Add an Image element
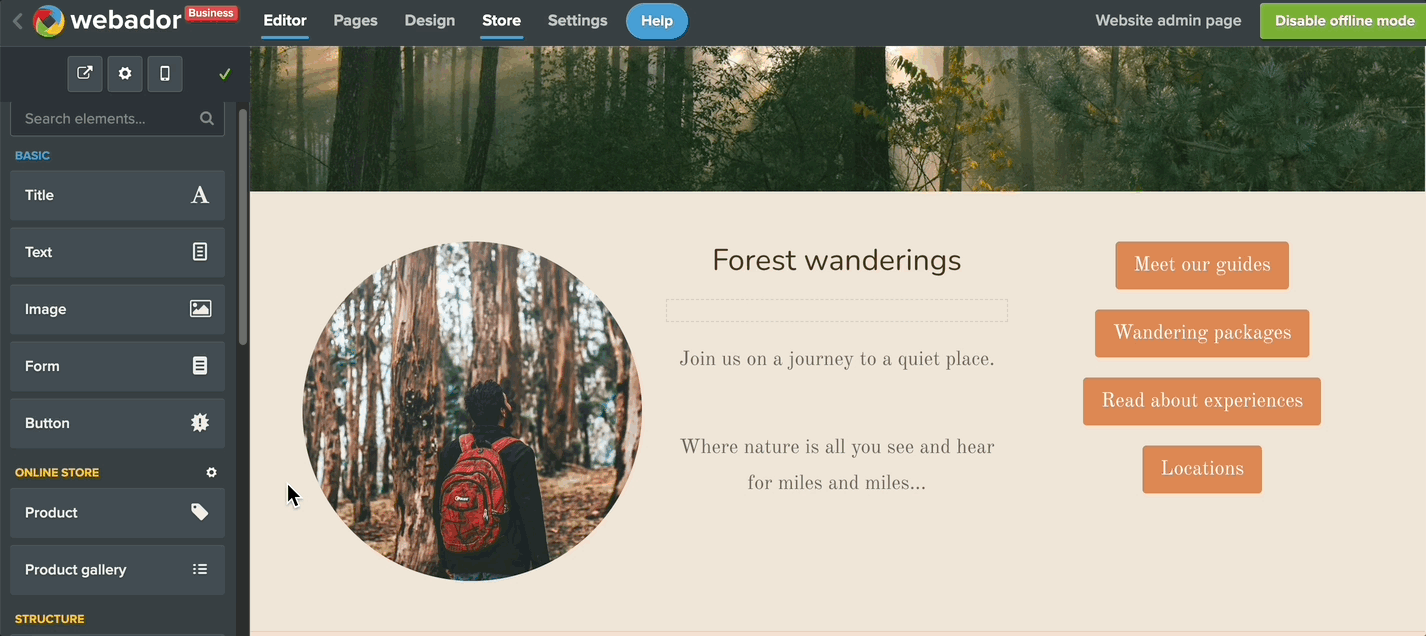 118,309
